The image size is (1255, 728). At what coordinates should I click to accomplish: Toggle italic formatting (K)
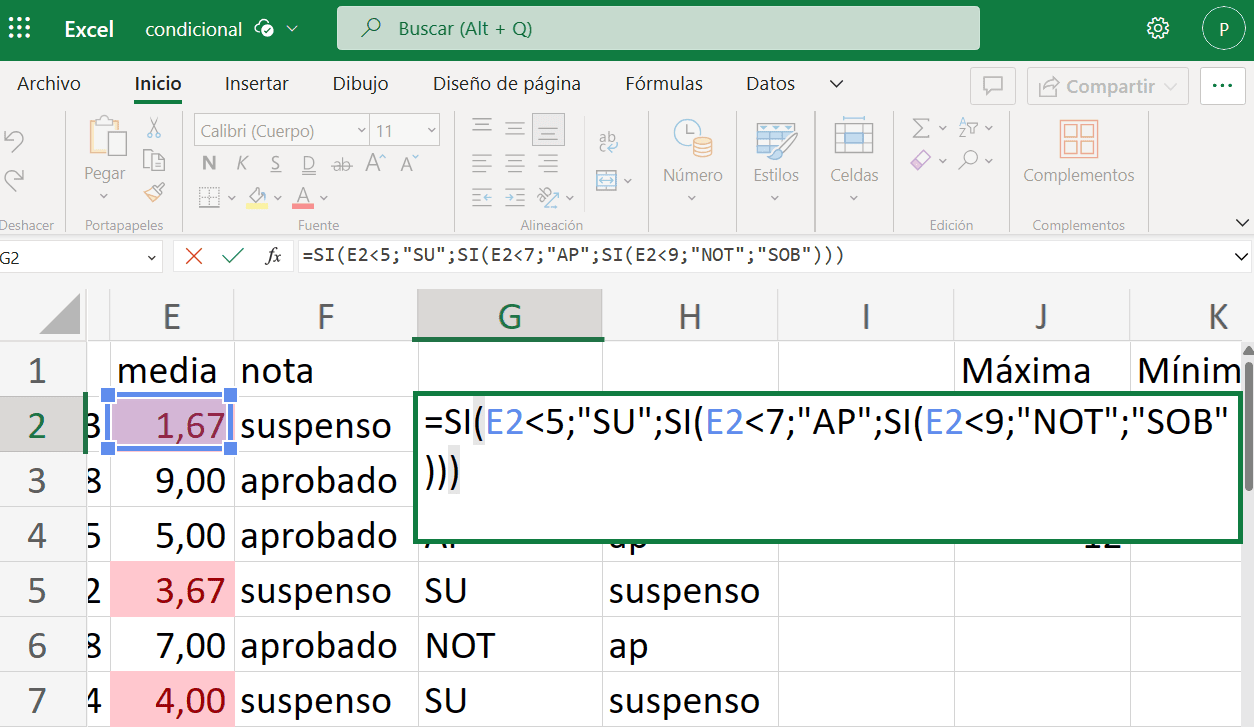pyautogui.click(x=242, y=164)
